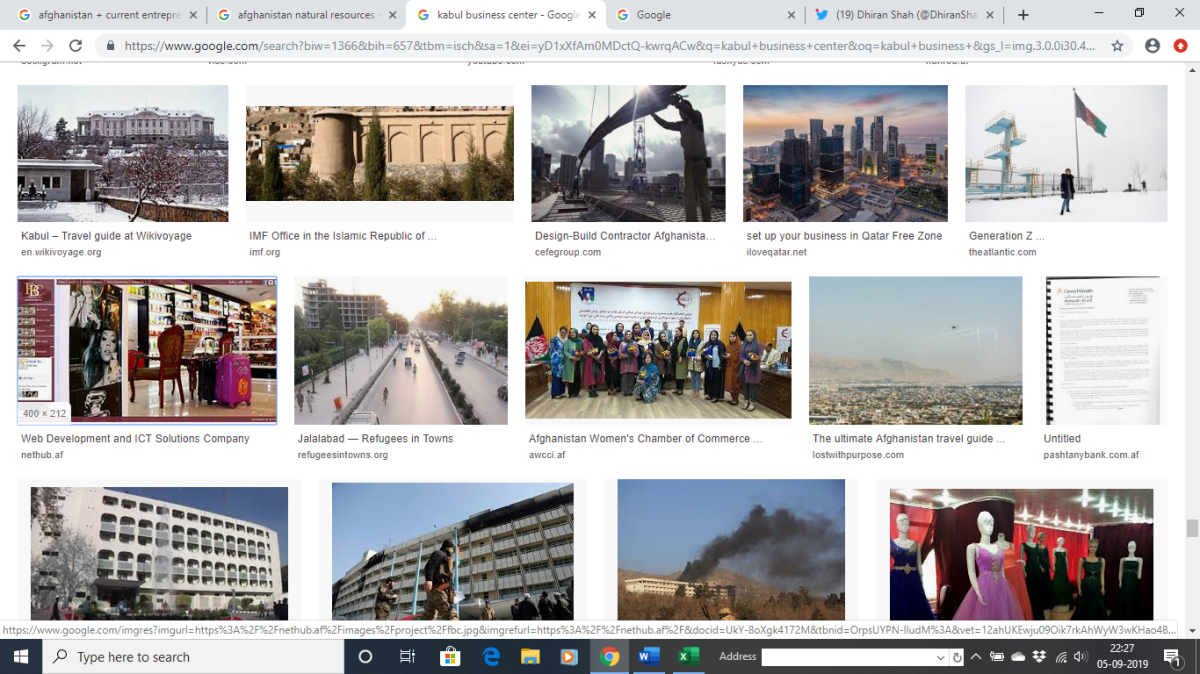Open Afghanistan Women's Chamber of Commerce result

click(x=645, y=438)
